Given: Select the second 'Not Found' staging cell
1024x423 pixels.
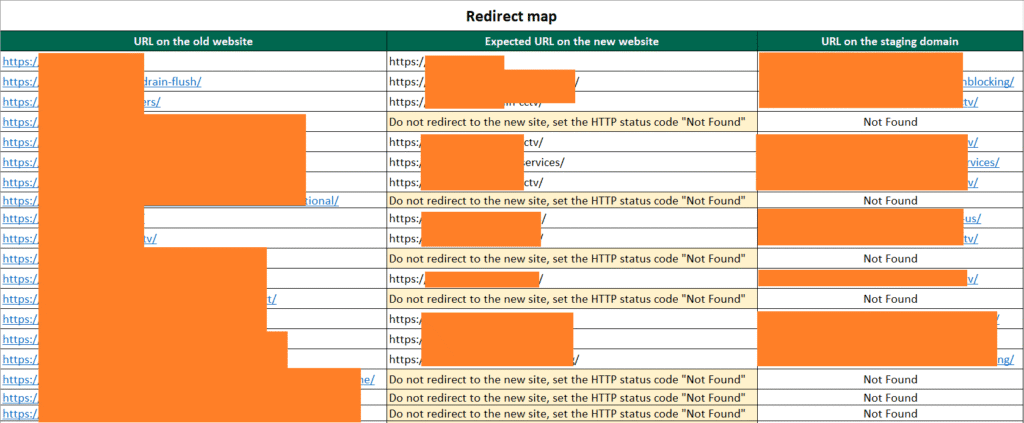Looking at the screenshot, I should point(889,200).
